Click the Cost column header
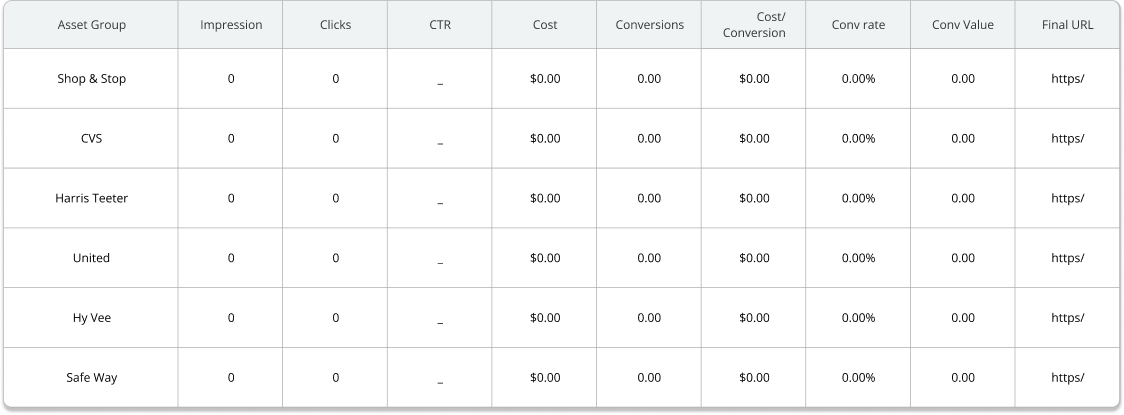The image size is (1124, 415). [x=545, y=25]
